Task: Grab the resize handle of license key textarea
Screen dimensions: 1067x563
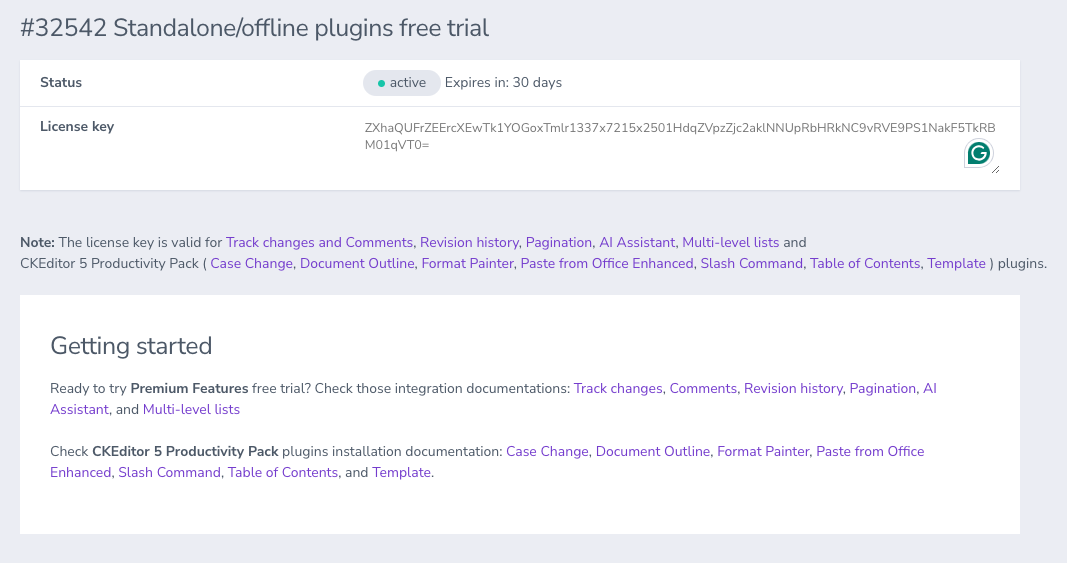Action: [996, 170]
